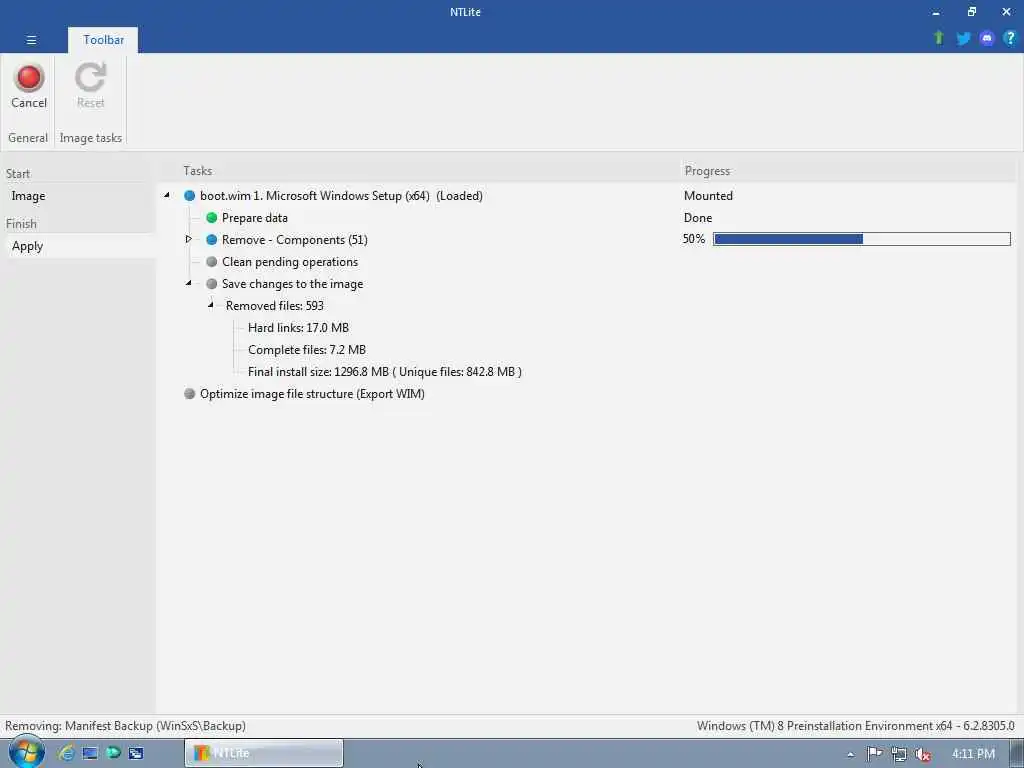Click the blue boot.wim status dot
The width and height of the screenshot is (1024, 768).
[189, 196]
